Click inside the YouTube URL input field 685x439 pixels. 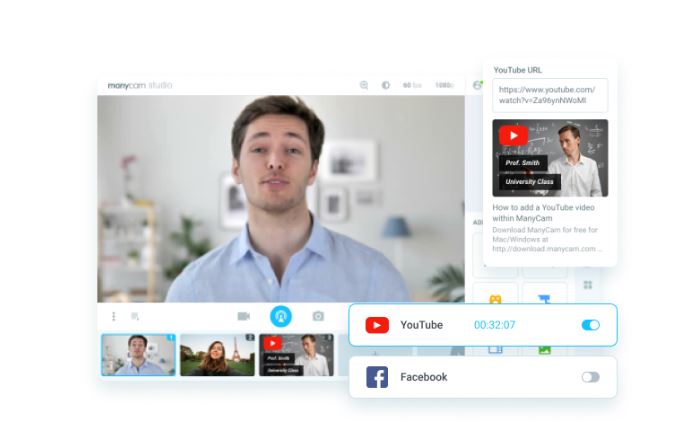coord(550,95)
